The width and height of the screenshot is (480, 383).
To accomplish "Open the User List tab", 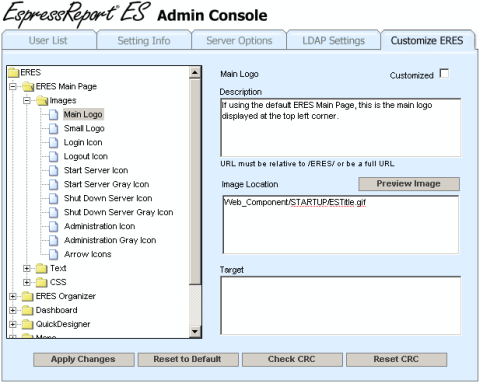I will click(x=49, y=41).
